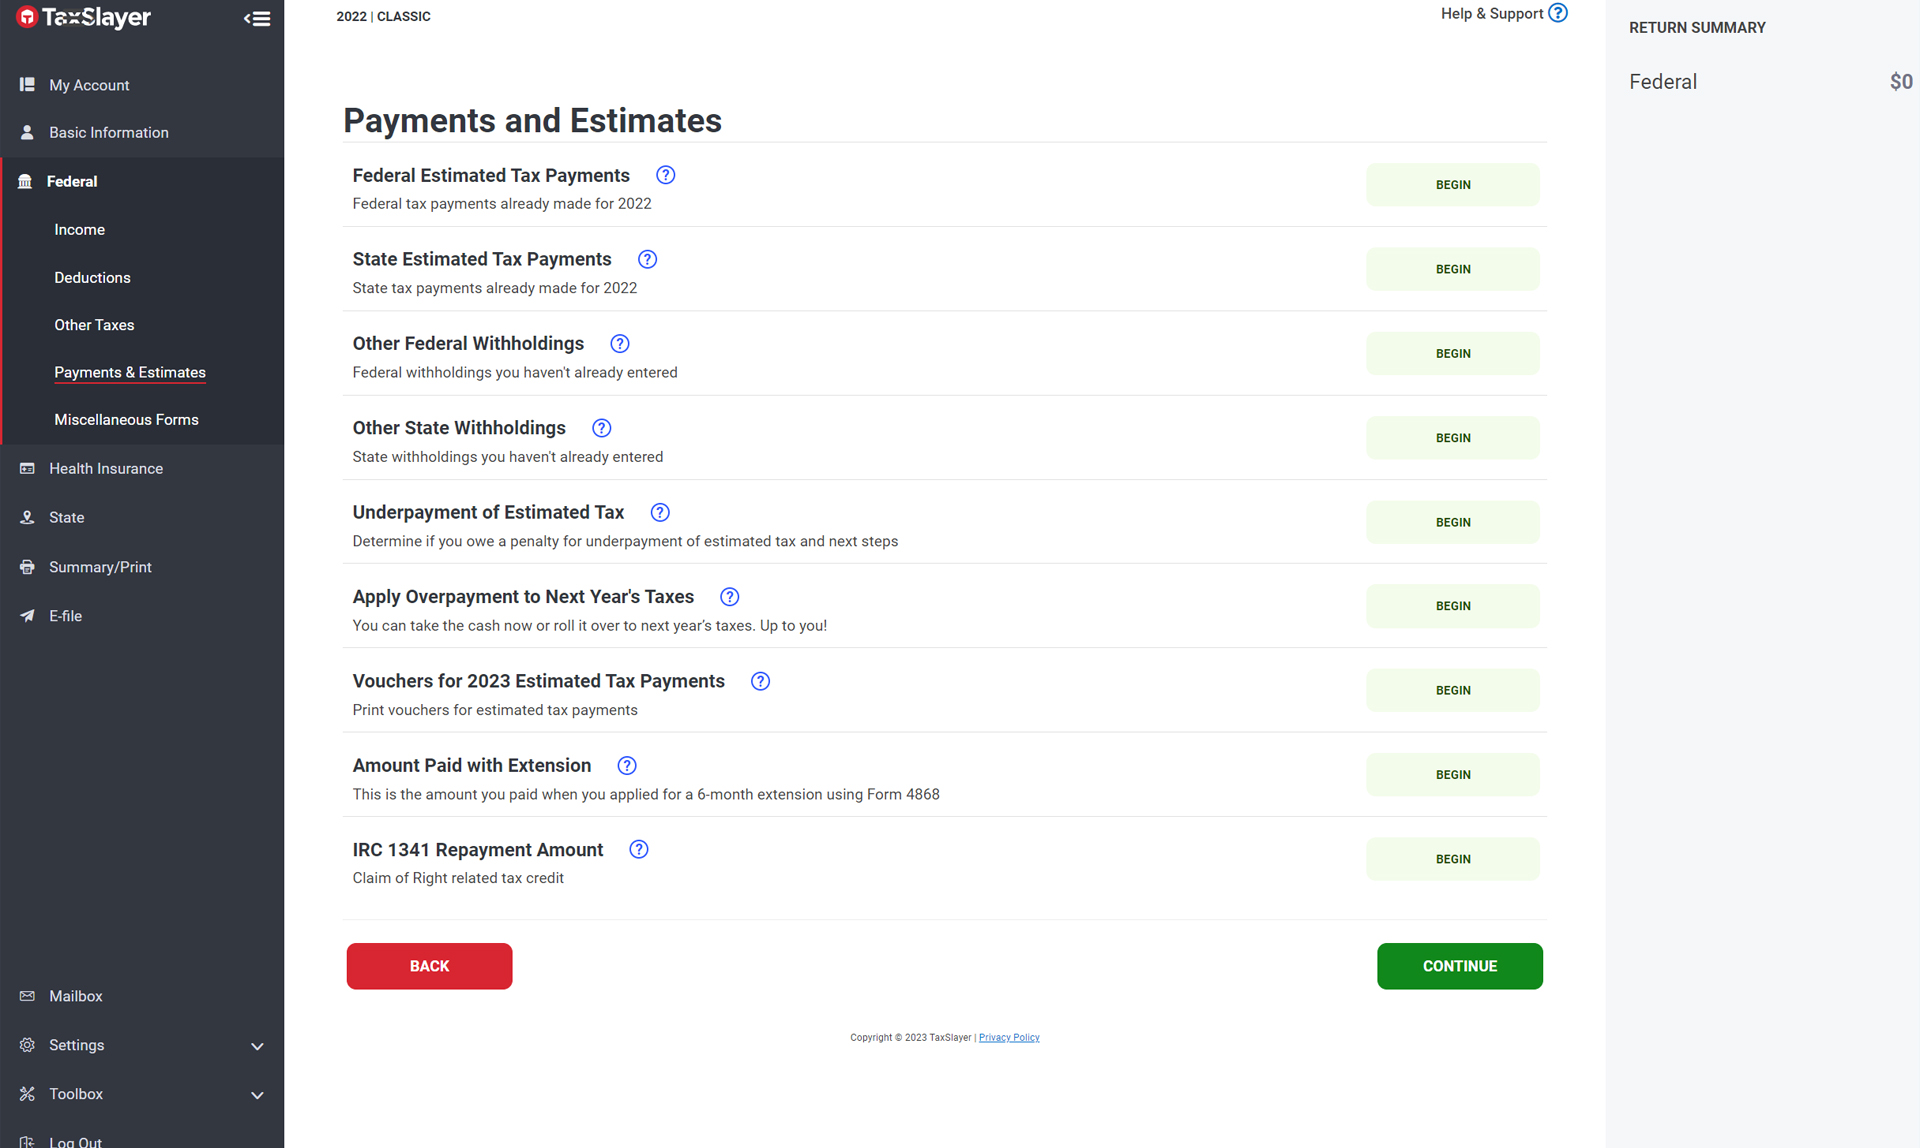Expand the Settings chevron
Viewport: 1920px width, 1148px height.
click(x=257, y=1046)
